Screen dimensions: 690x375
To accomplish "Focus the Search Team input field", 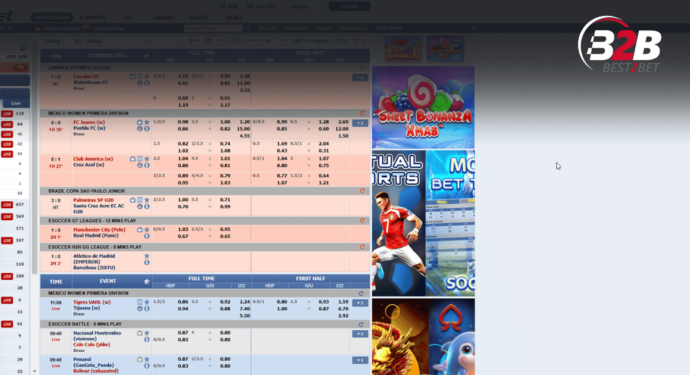I will coord(213,28).
